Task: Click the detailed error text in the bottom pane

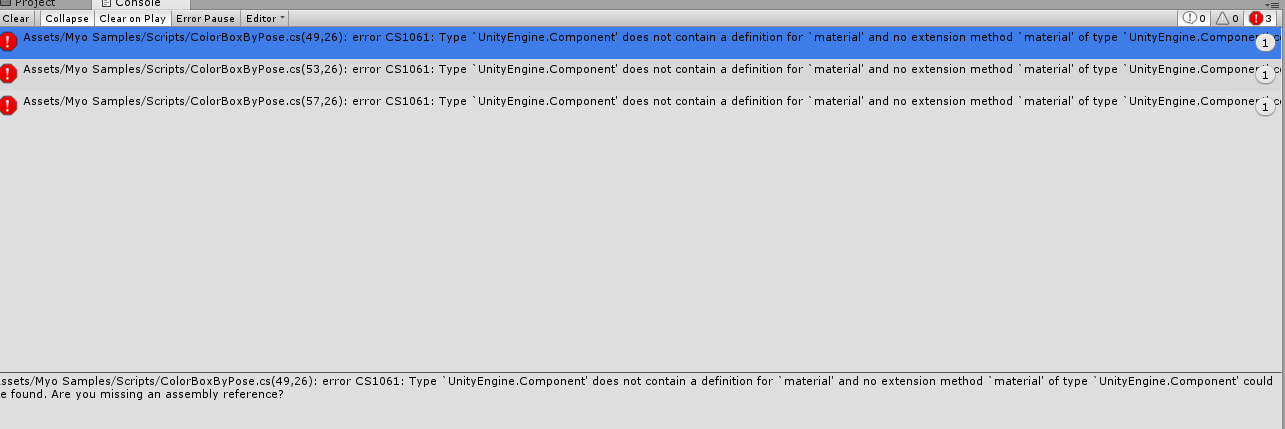Action: coord(637,387)
